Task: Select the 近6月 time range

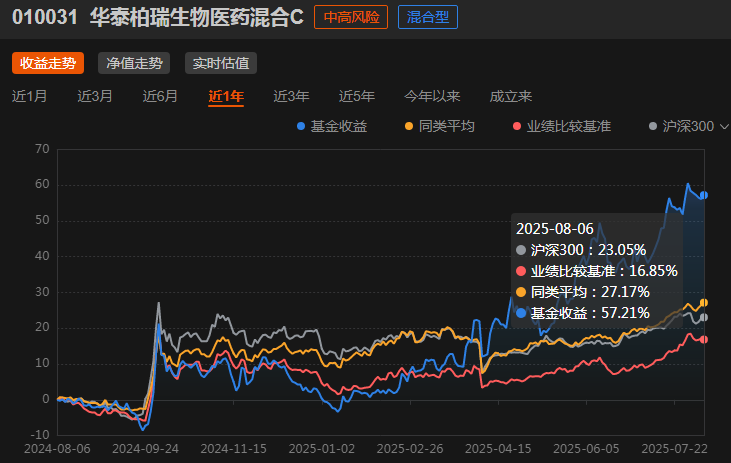Action: click(x=160, y=96)
